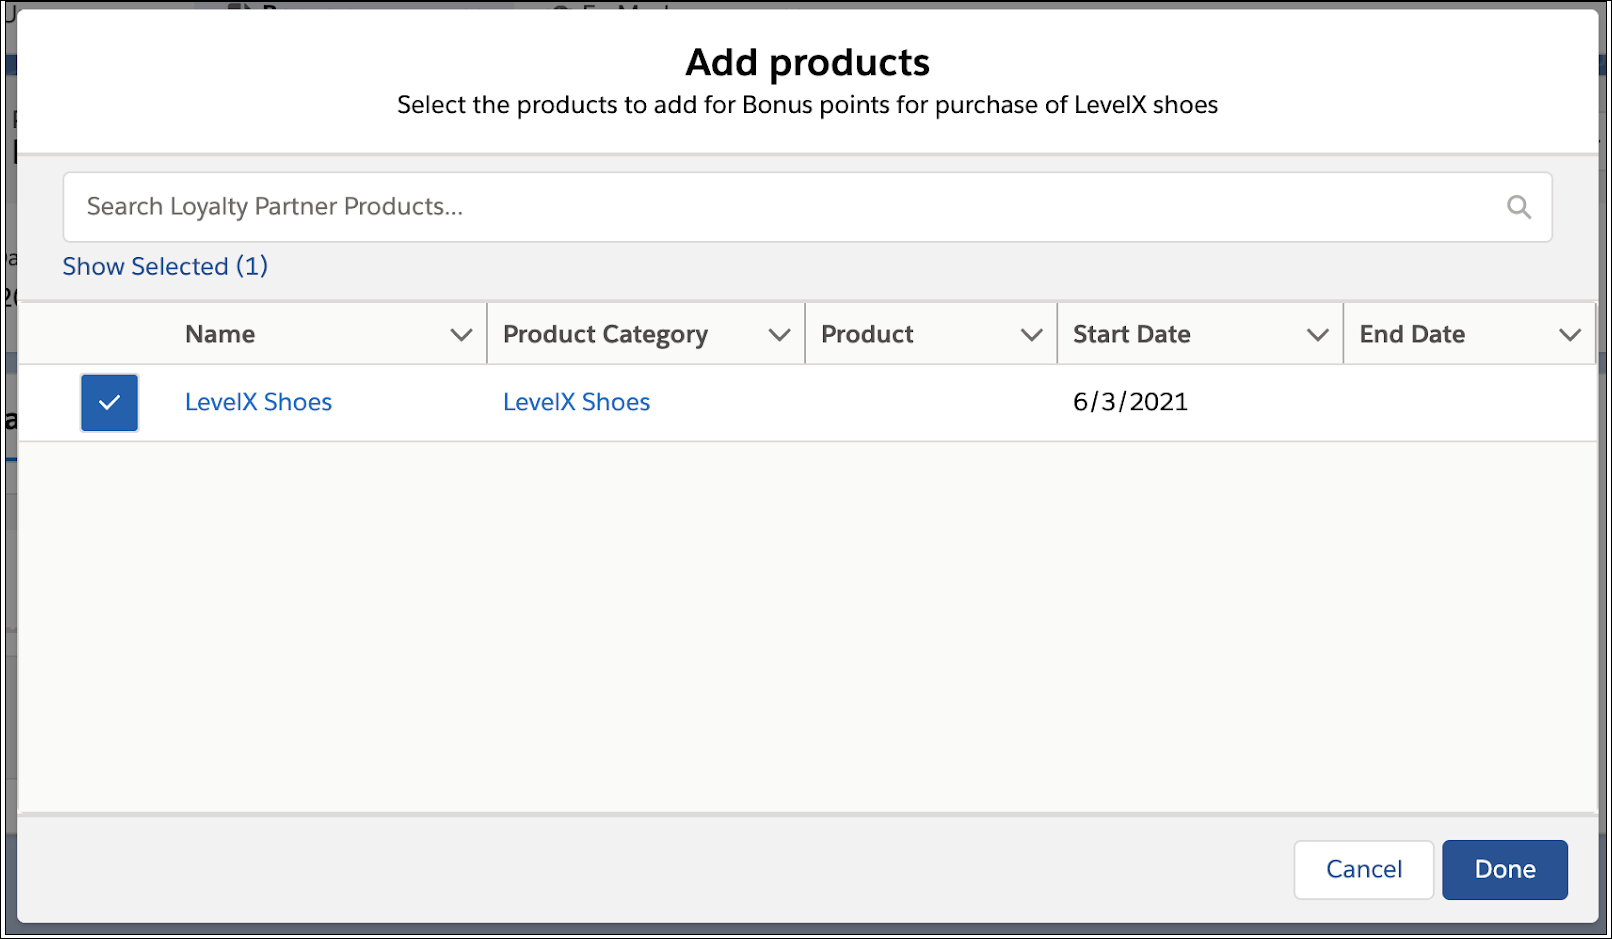1612x939 pixels.
Task: Uncheck the LevelX Shoes row checkbox
Action: coord(109,402)
